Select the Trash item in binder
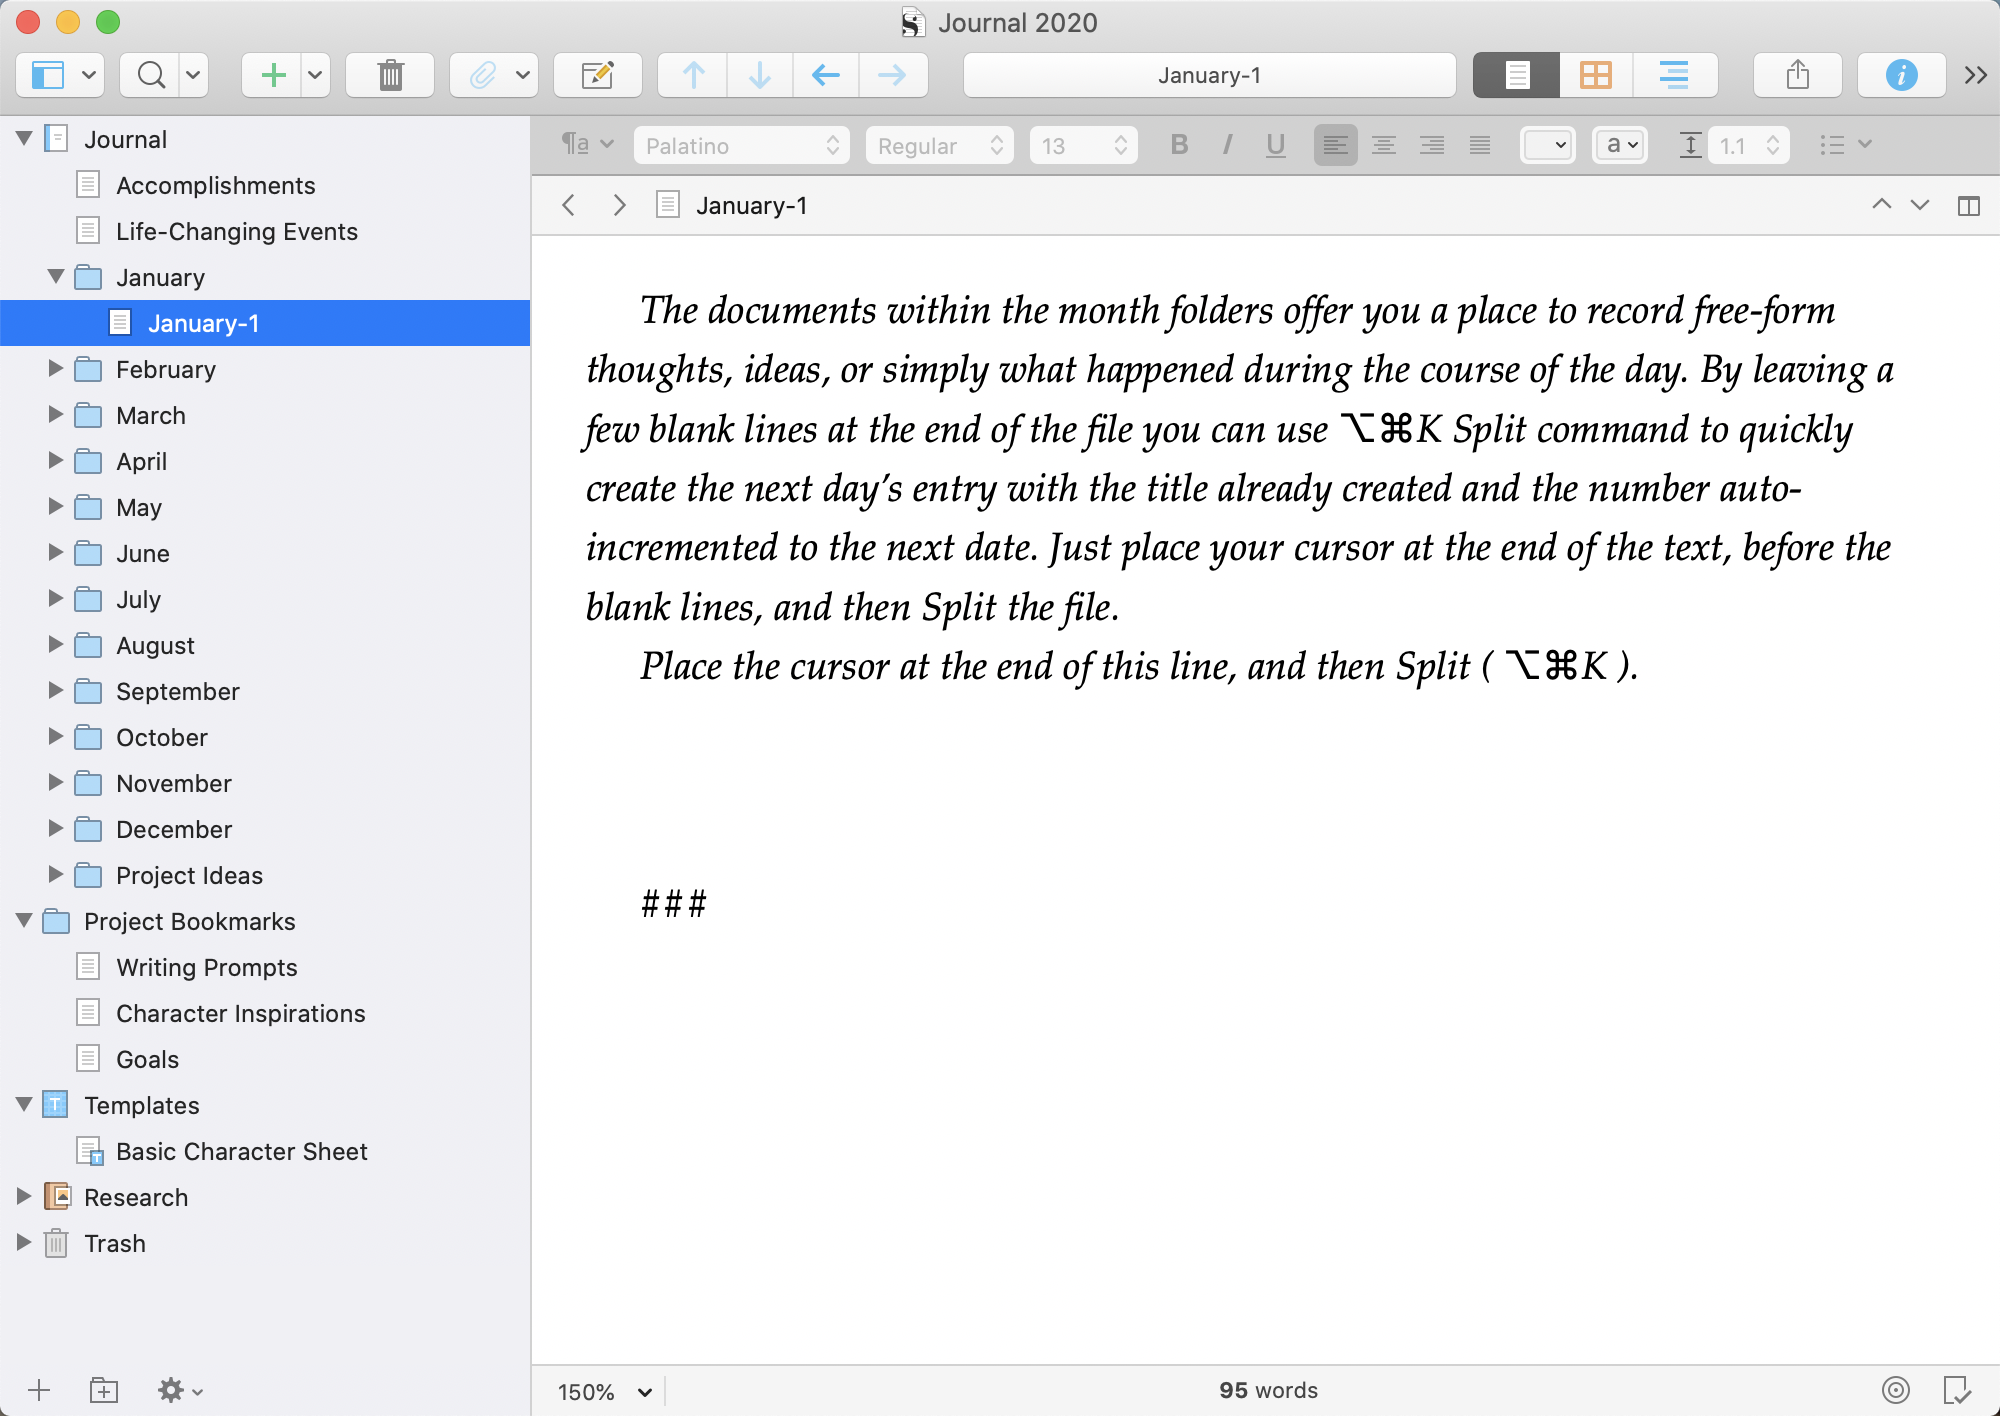The image size is (2000, 1416). 115,1243
